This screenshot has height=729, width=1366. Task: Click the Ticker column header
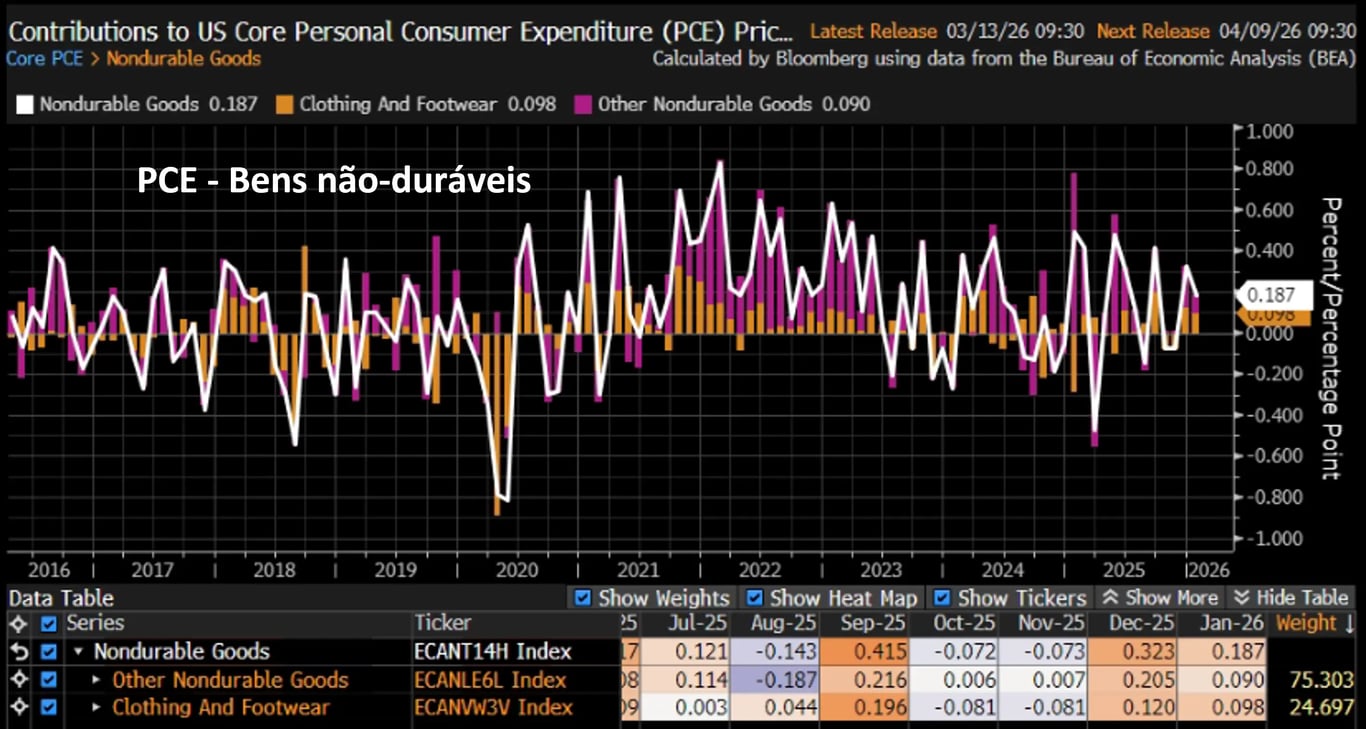click(442, 624)
